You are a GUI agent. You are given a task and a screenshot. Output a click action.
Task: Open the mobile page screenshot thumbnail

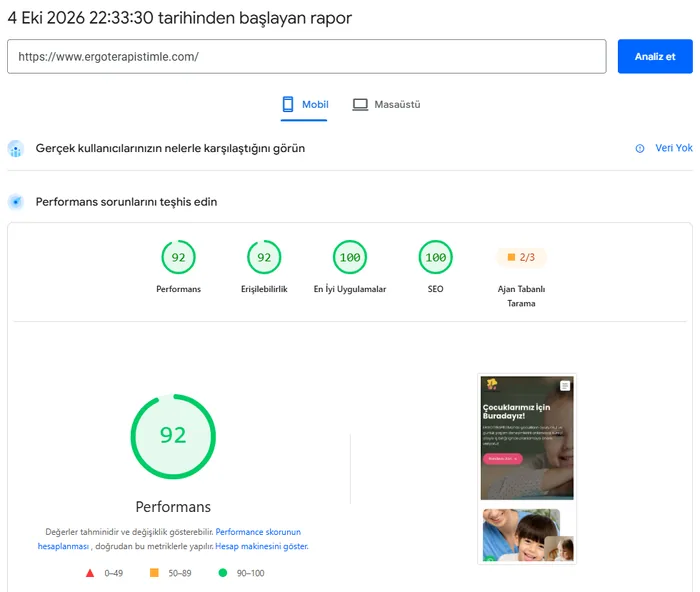click(x=527, y=469)
